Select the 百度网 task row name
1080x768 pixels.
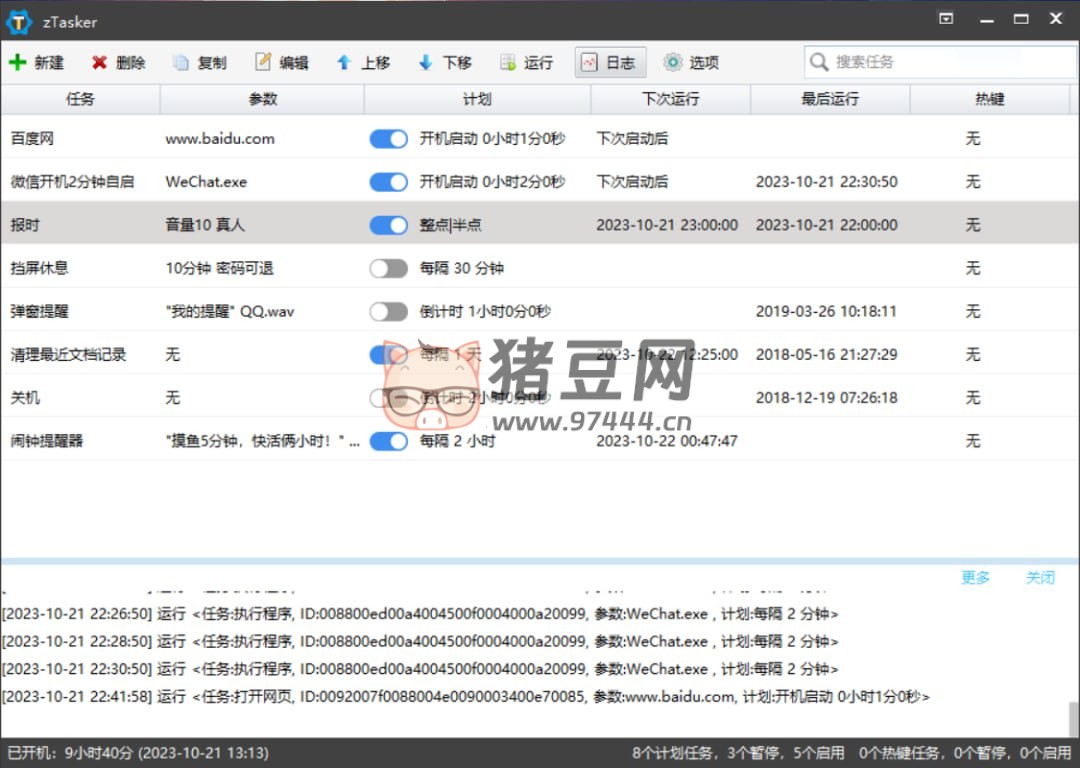point(32,139)
